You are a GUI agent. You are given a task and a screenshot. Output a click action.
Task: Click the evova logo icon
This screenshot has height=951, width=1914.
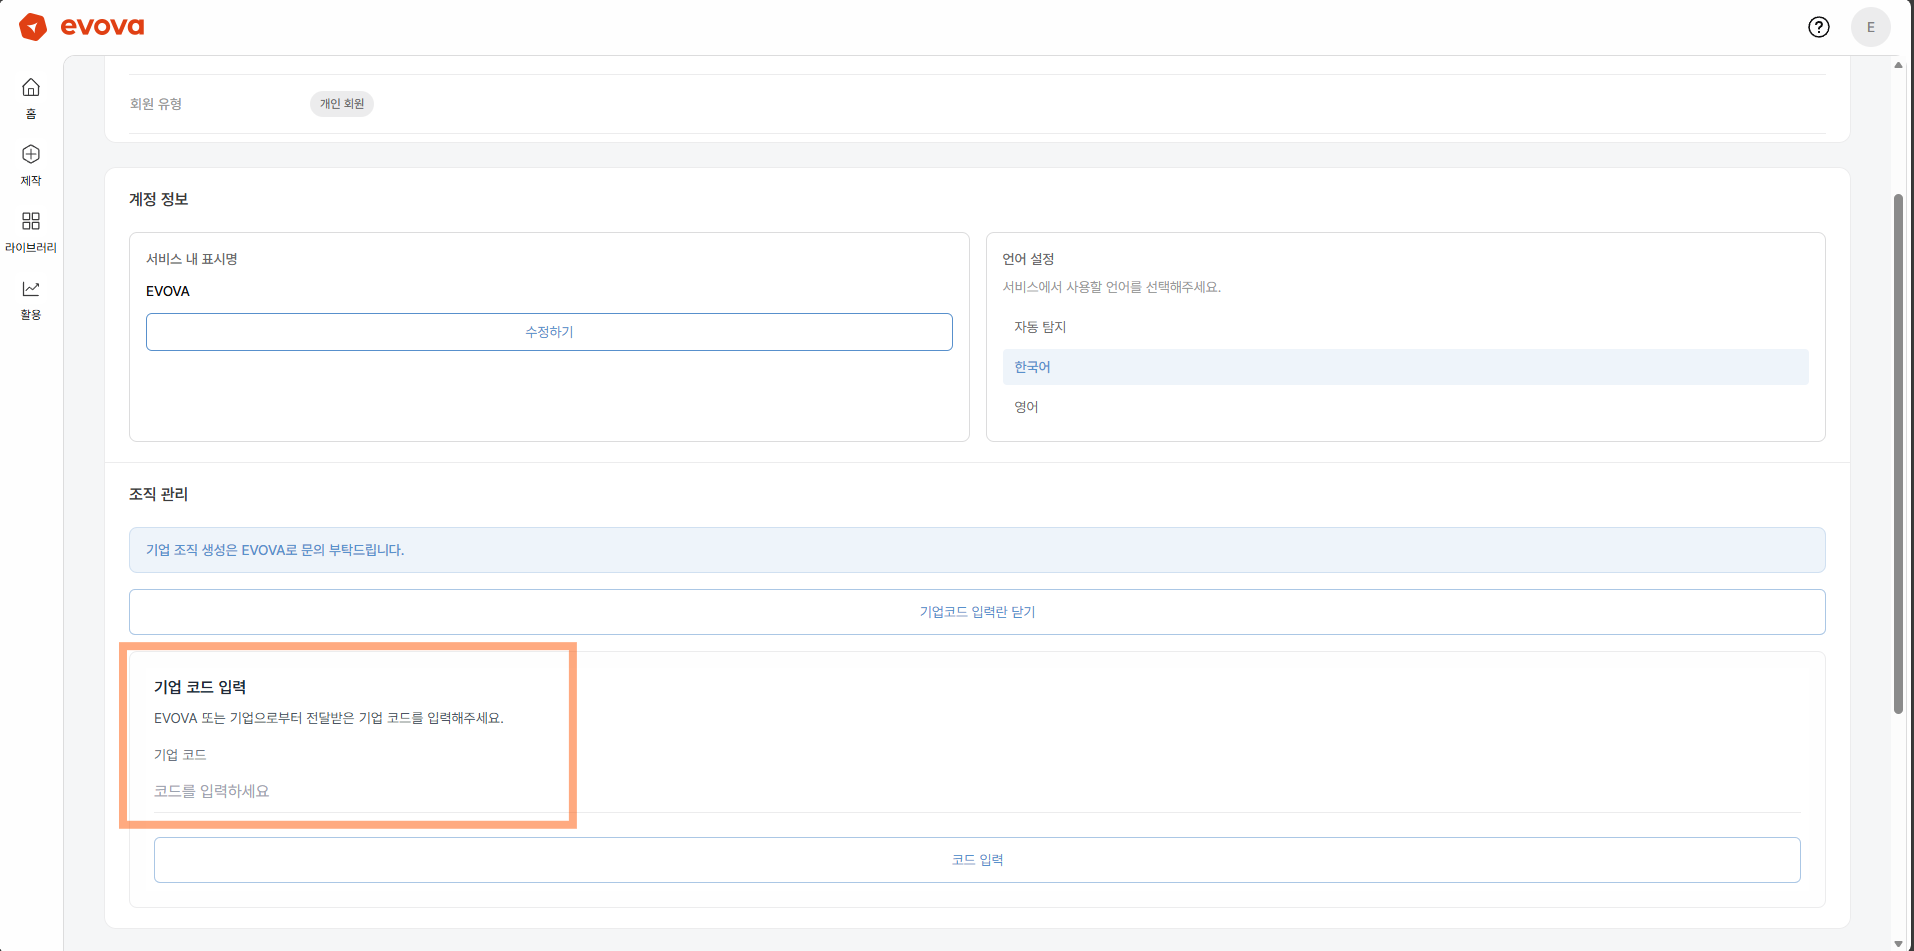coord(33,27)
